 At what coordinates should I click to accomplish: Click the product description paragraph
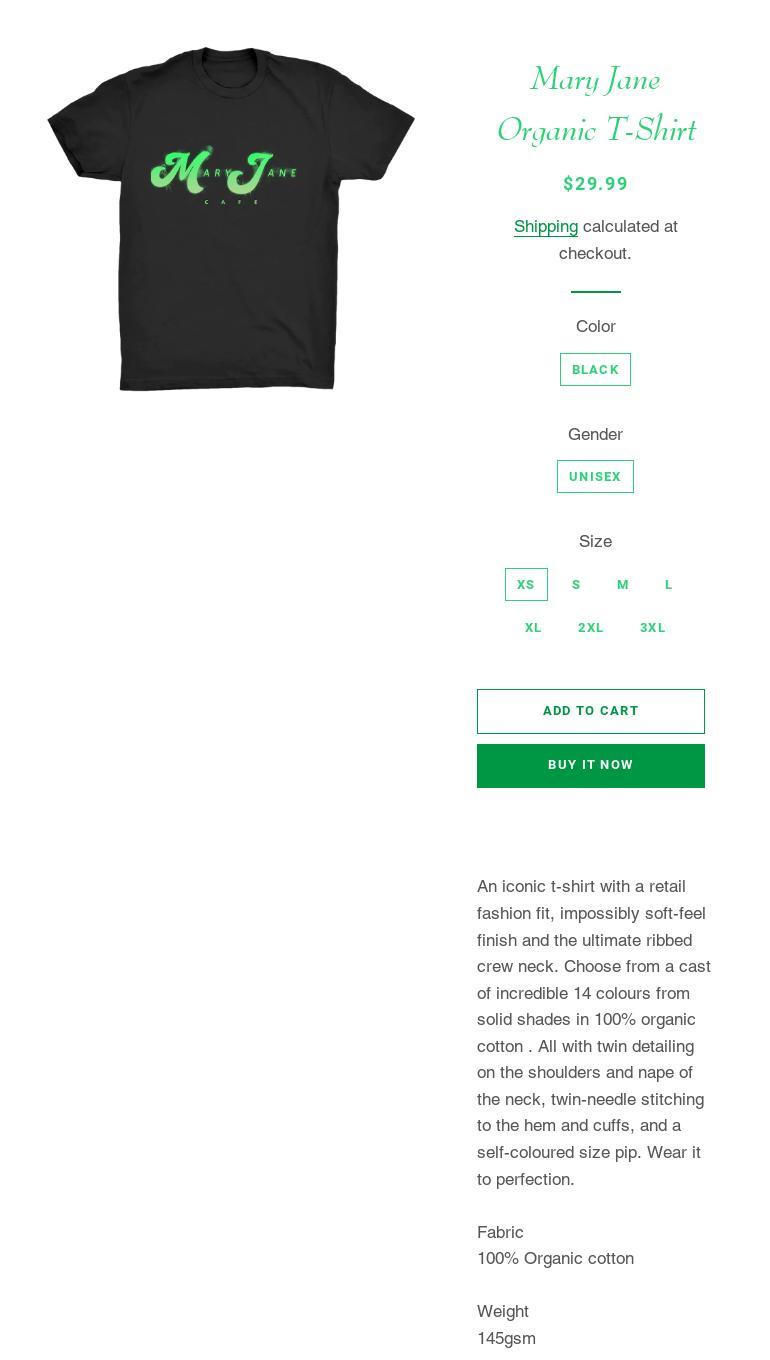tap(594, 1033)
